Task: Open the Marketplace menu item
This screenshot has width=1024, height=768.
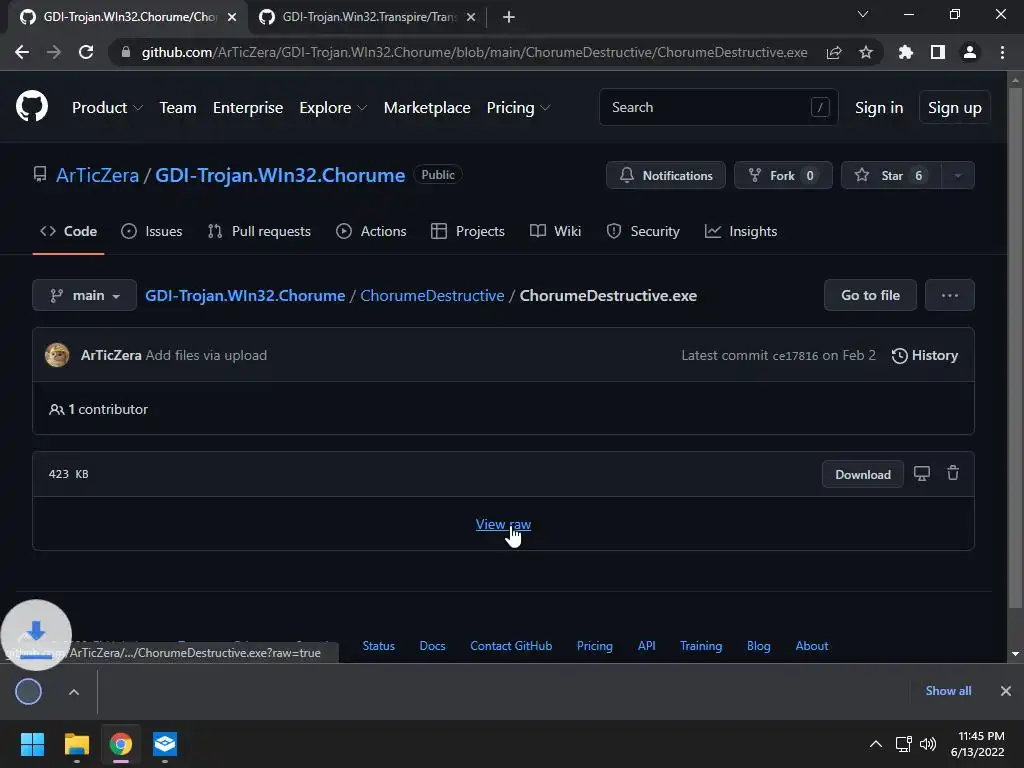Action: pyautogui.click(x=427, y=108)
